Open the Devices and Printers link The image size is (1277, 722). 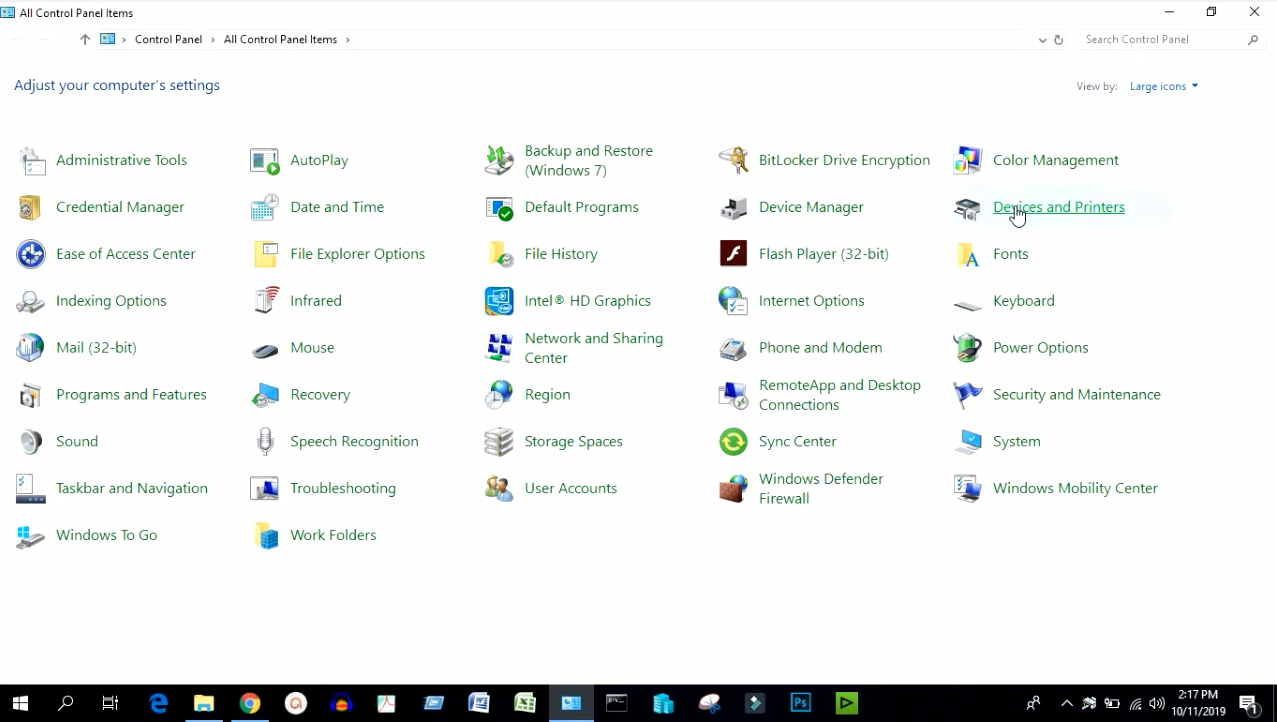tap(1058, 207)
